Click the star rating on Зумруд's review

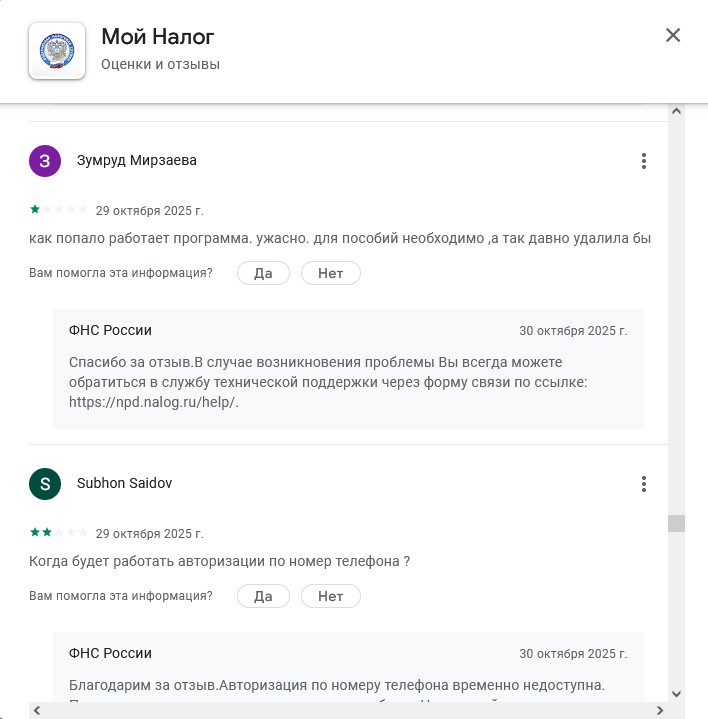point(59,210)
